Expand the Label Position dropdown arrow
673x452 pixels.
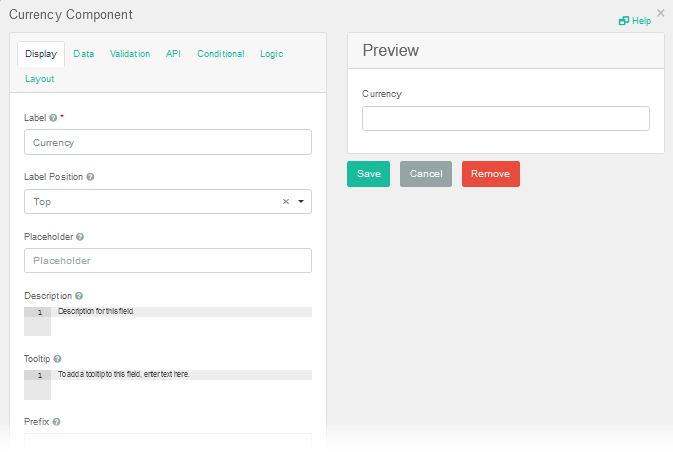point(301,201)
